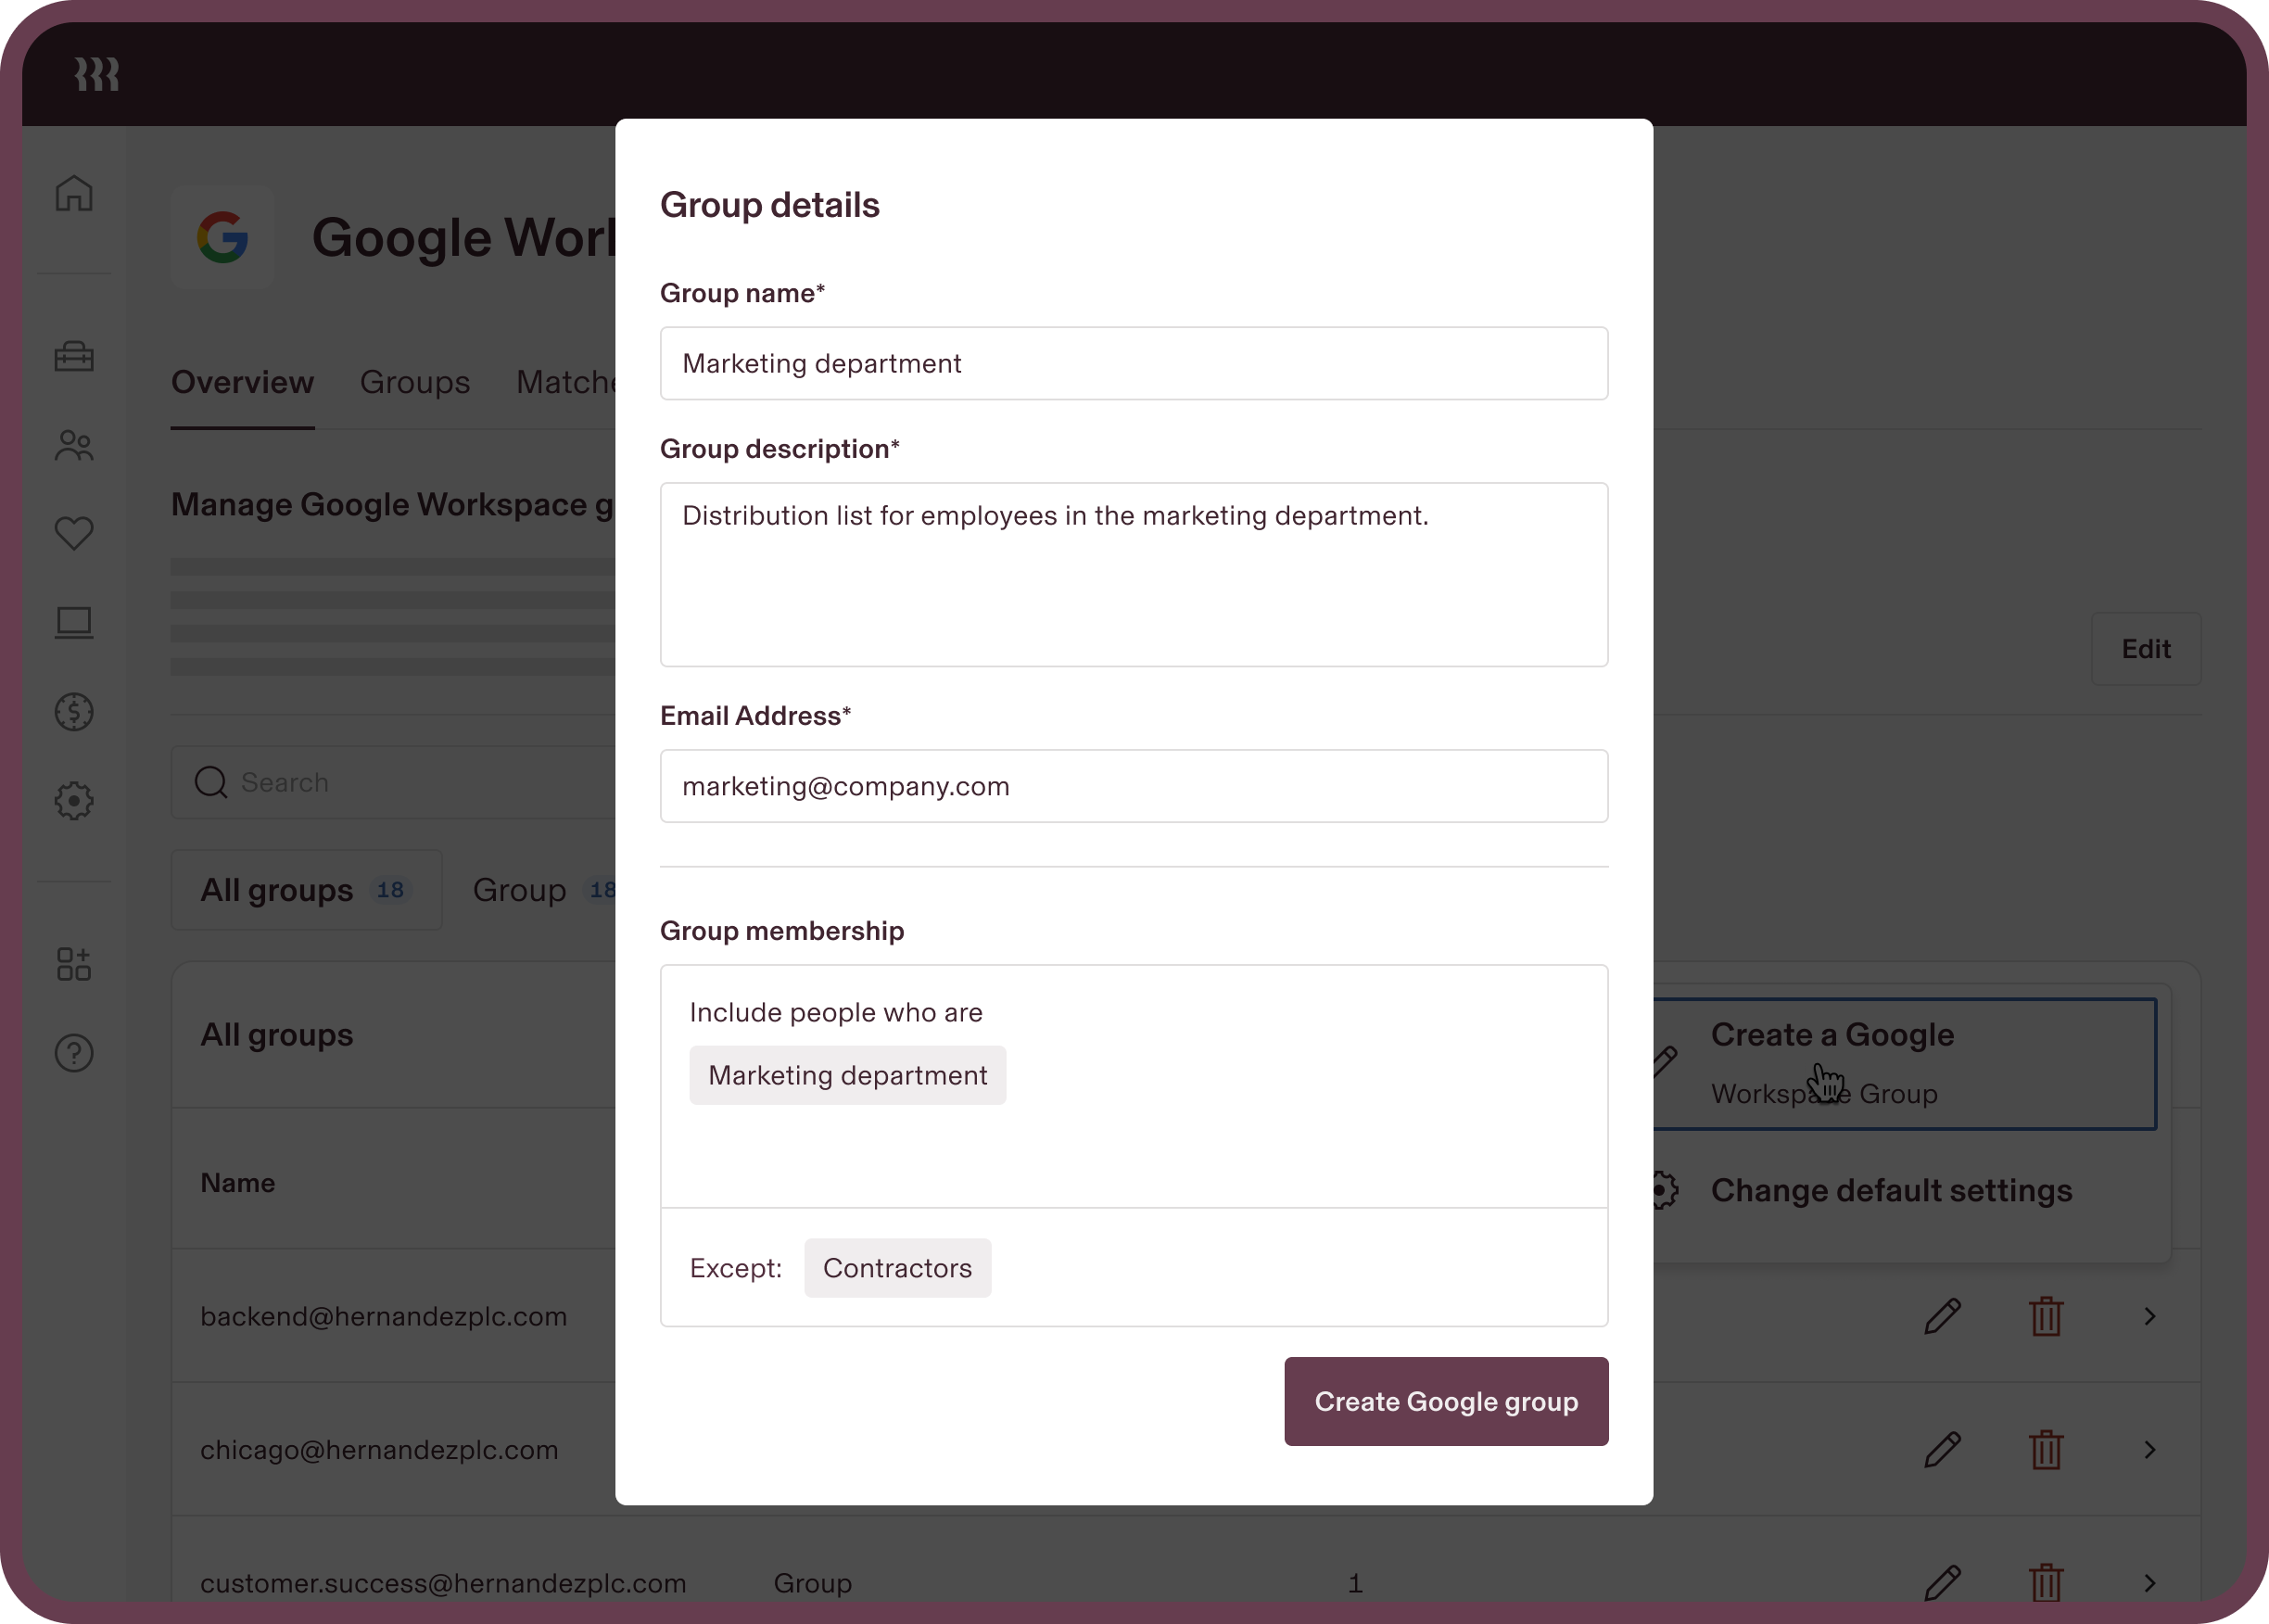Edit the chicago@hernandezplc.com group with pencil
Viewport: 2269px width, 1624px height.
click(x=1942, y=1449)
